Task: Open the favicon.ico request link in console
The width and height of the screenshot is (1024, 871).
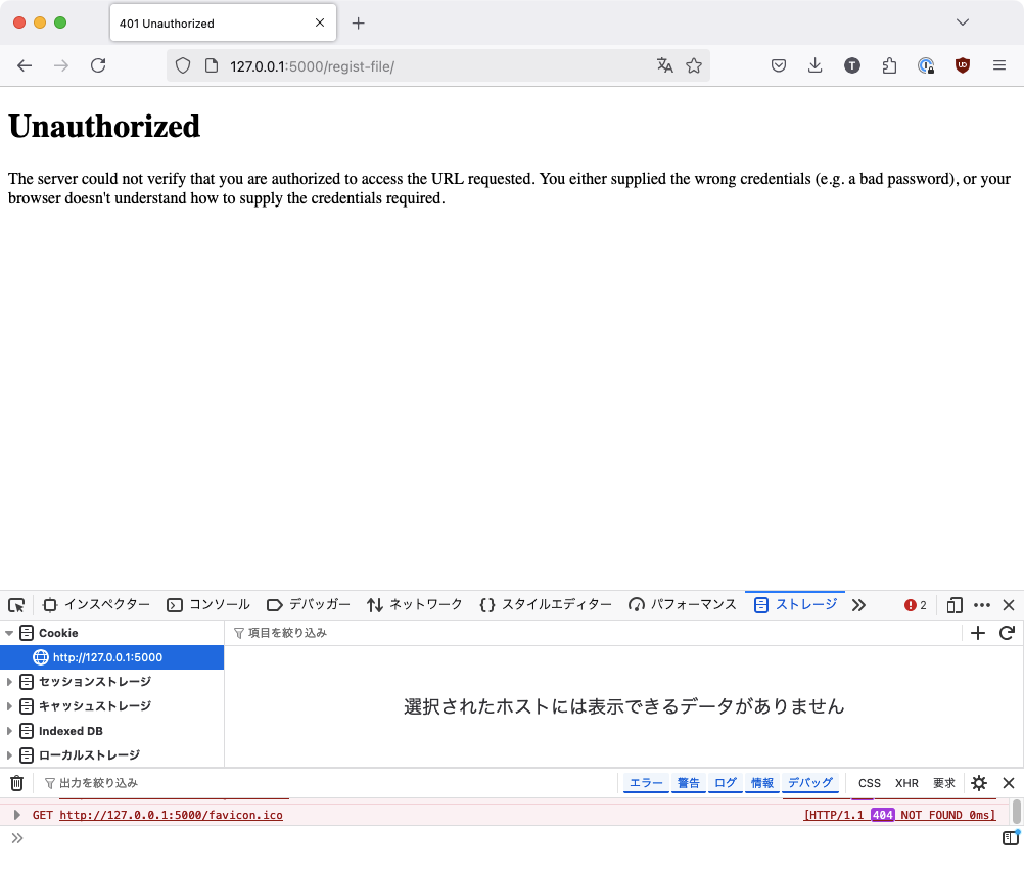Action: [x=170, y=815]
